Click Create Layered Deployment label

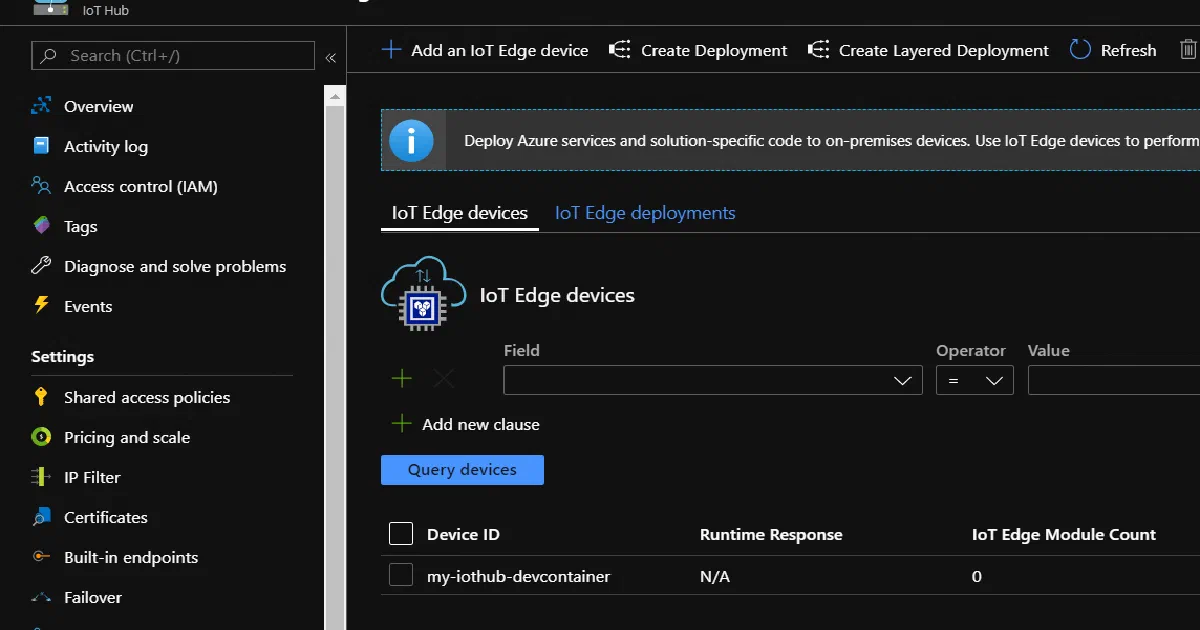coord(944,50)
